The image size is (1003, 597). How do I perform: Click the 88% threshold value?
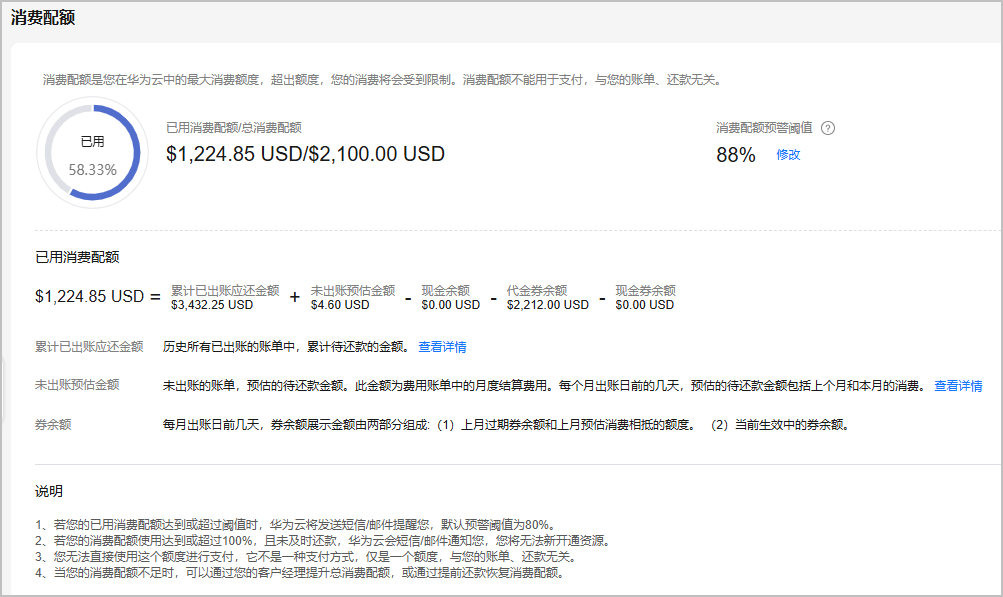point(736,155)
